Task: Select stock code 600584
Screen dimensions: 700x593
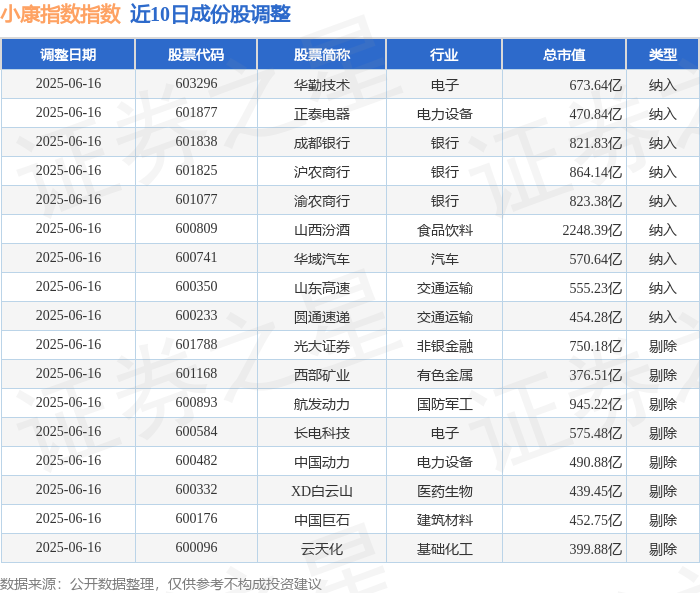Action: tap(196, 432)
